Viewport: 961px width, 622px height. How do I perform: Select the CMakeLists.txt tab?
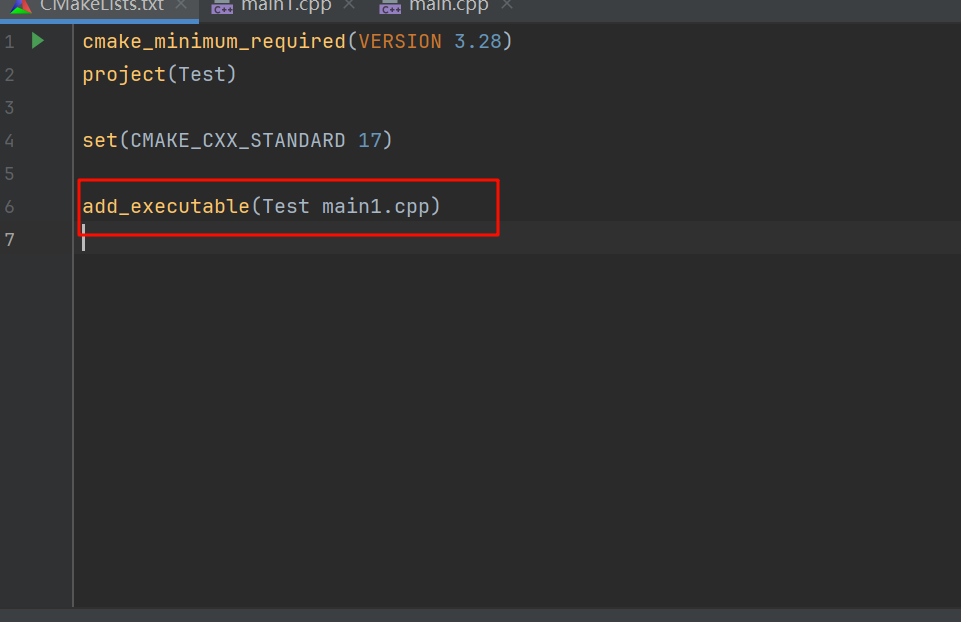tap(101, 6)
